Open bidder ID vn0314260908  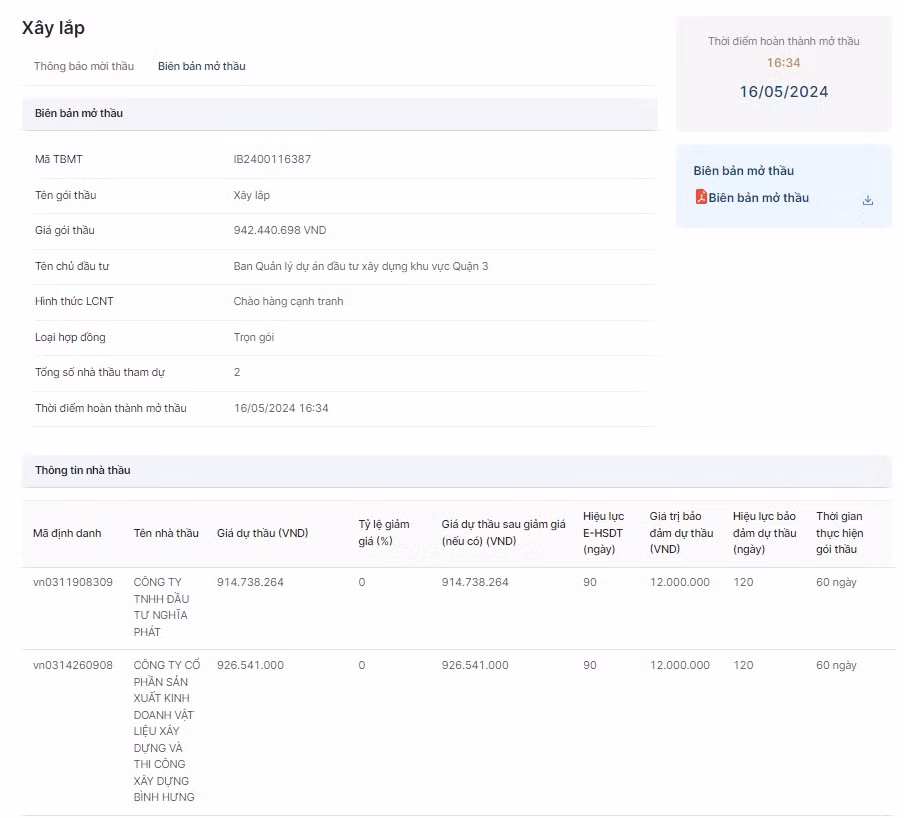coord(73,665)
